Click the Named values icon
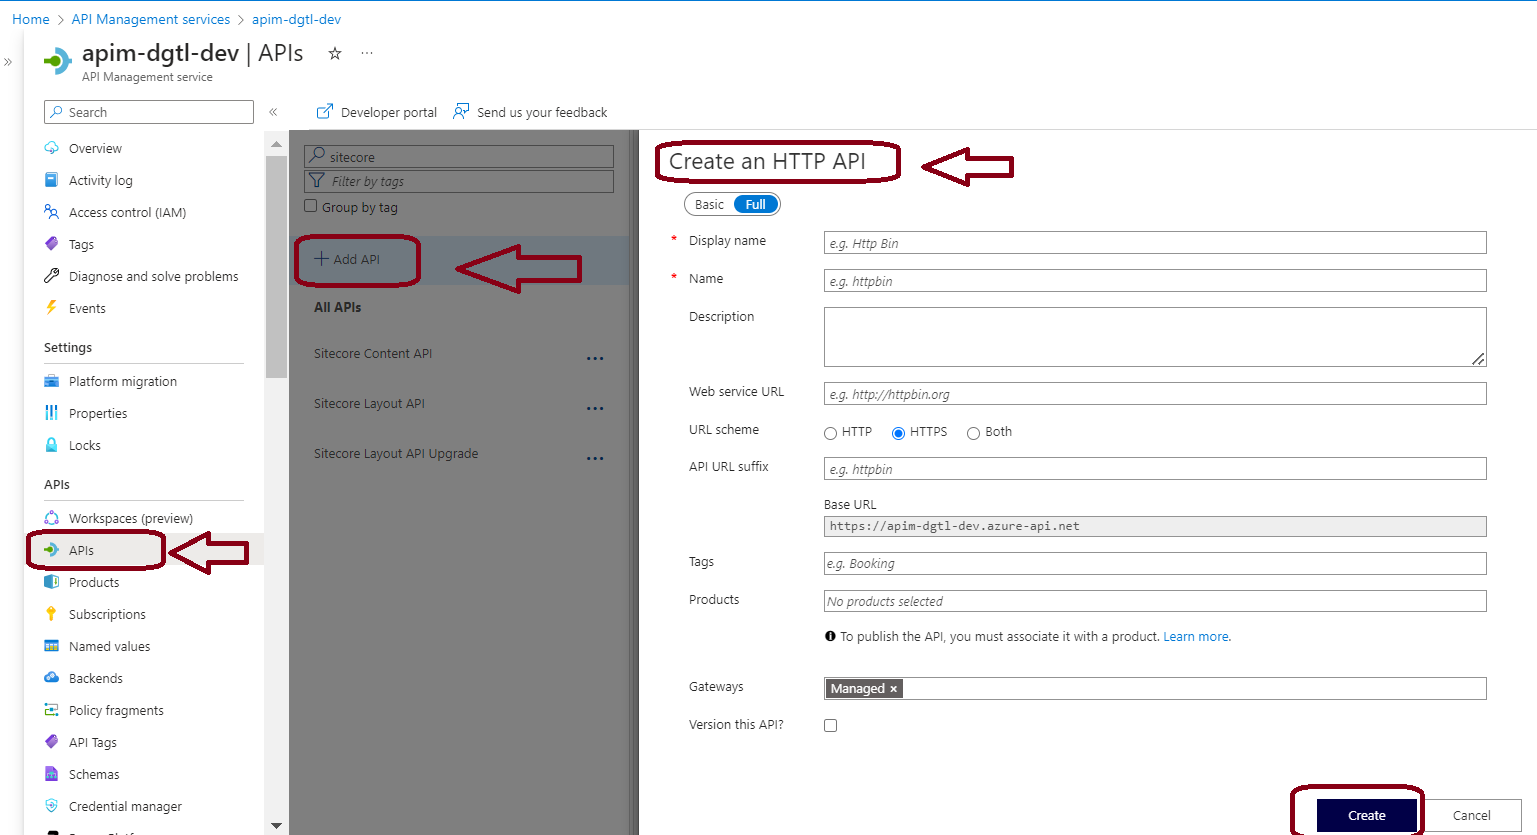 click(x=52, y=646)
